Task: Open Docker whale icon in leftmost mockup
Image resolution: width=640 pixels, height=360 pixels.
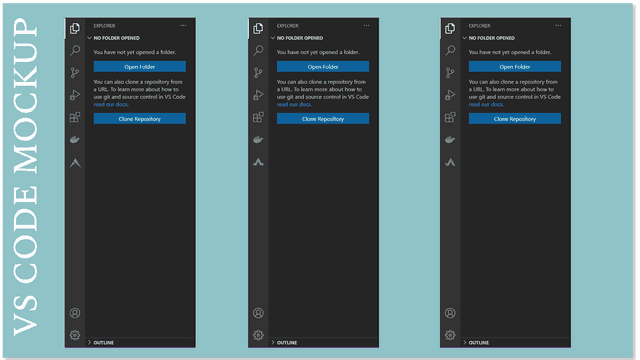Action: coord(75,140)
